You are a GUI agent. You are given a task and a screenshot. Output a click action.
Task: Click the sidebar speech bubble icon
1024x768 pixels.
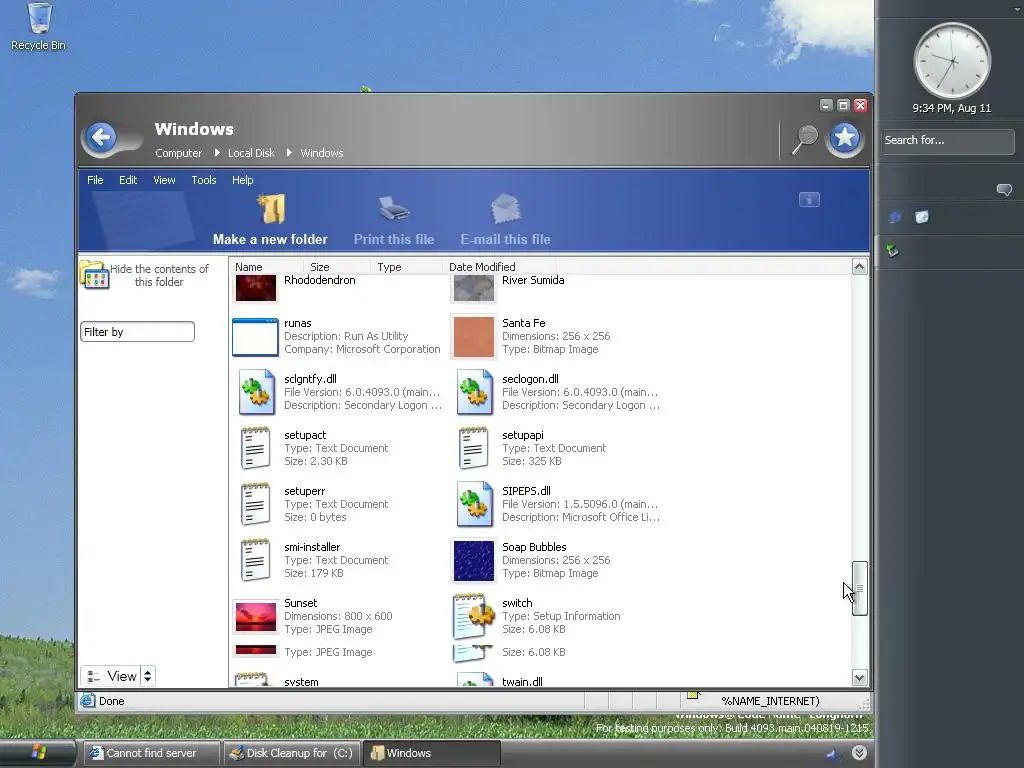[1004, 189]
